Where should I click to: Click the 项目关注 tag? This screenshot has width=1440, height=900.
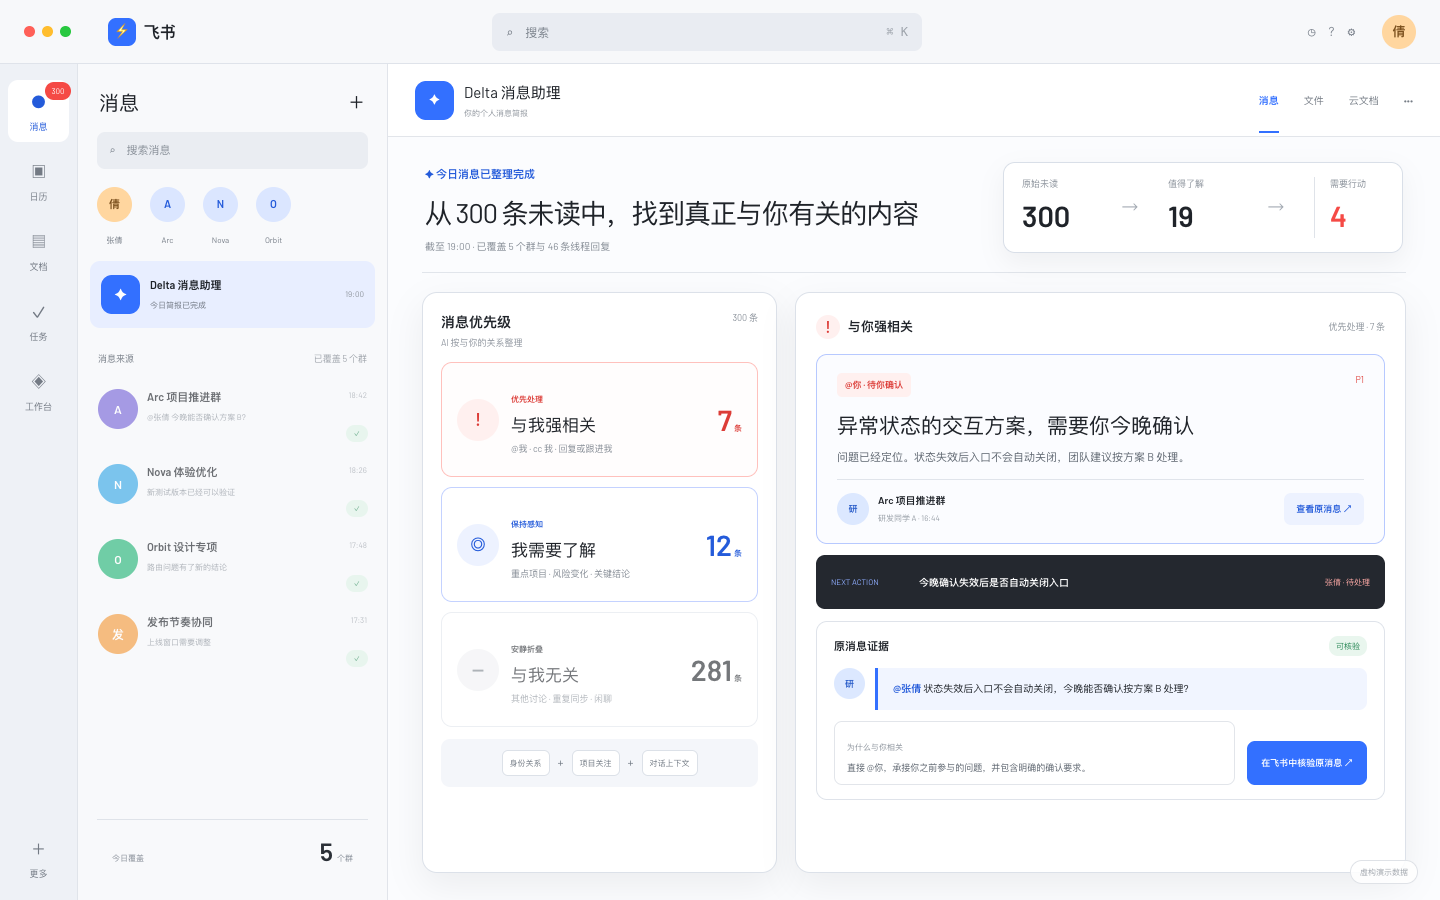(596, 763)
